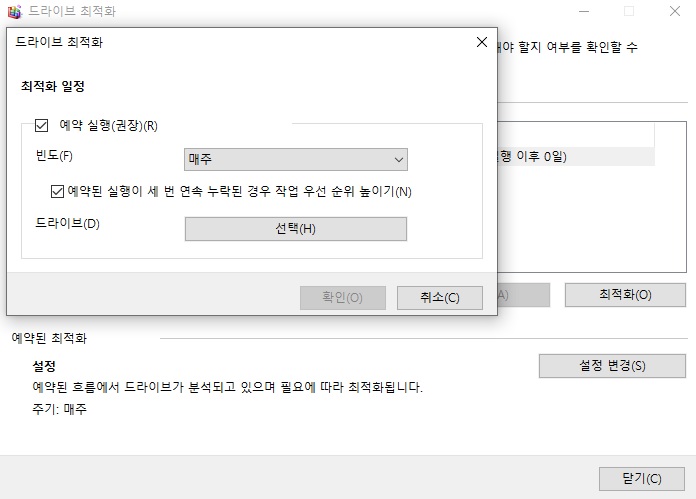The width and height of the screenshot is (696, 499).
Task: Click the drive row showing 이후 0일
Action: (576, 156)
